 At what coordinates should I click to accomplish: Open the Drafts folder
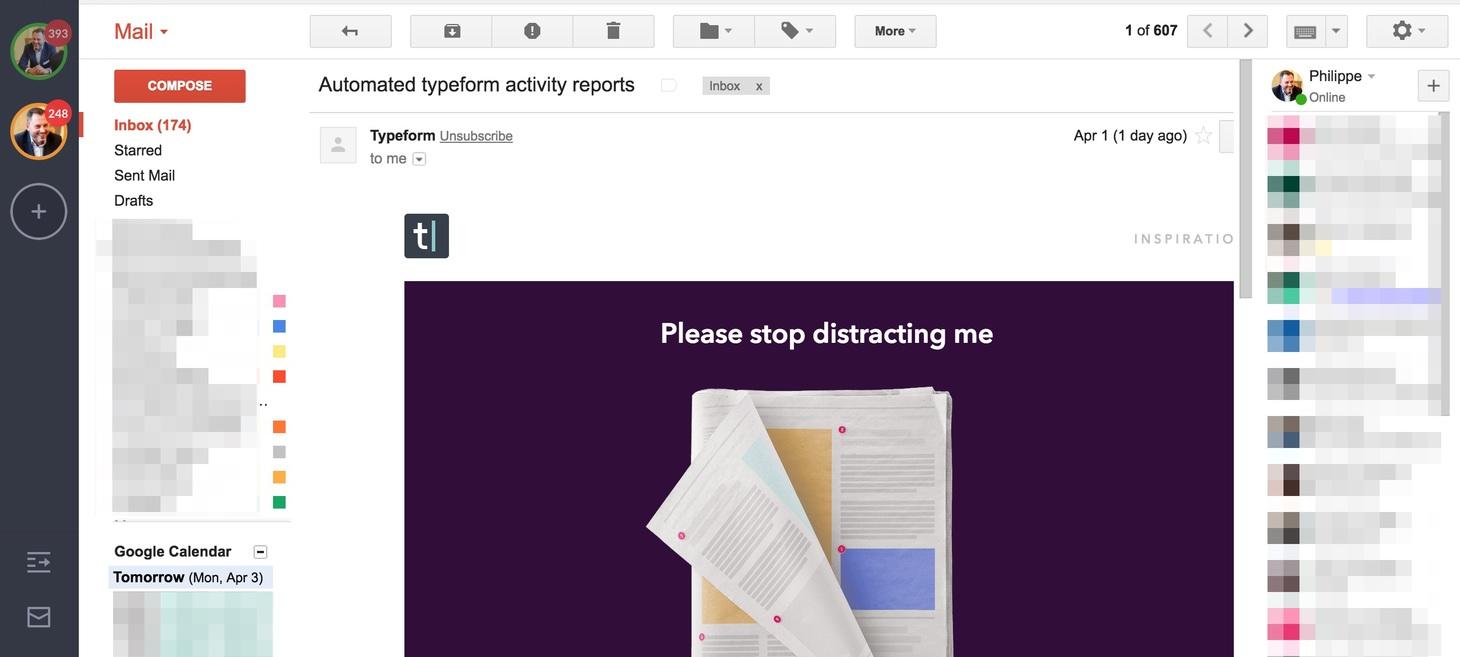(133, 200)
